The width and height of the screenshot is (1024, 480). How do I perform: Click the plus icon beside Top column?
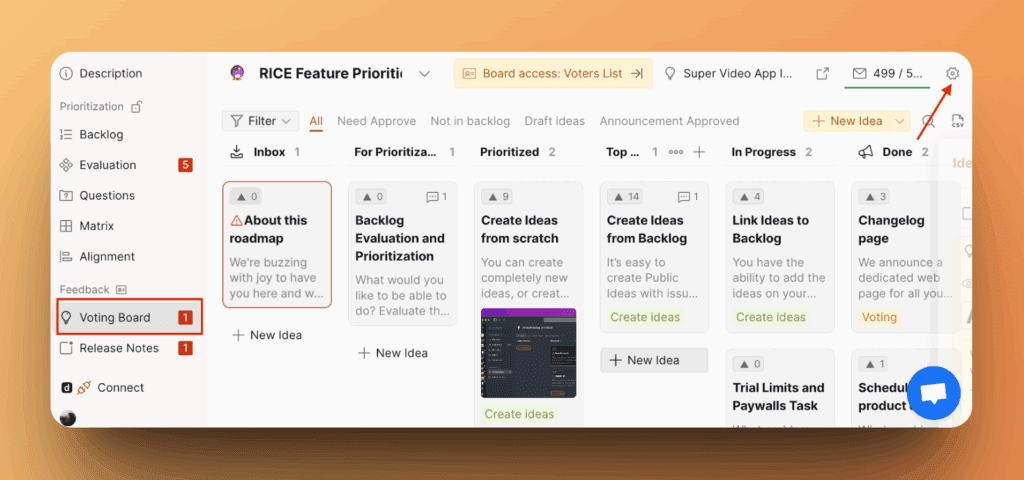click(x=699, y=152)
